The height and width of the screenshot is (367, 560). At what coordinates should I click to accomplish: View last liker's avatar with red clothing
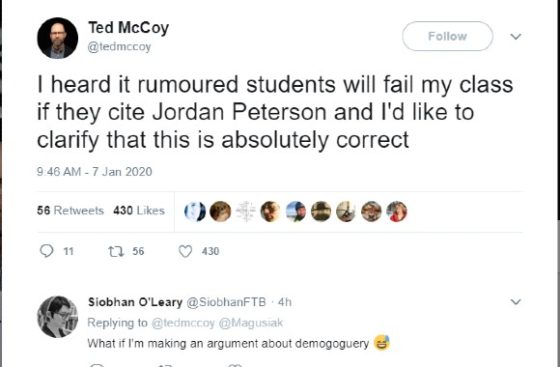[396, 211]
